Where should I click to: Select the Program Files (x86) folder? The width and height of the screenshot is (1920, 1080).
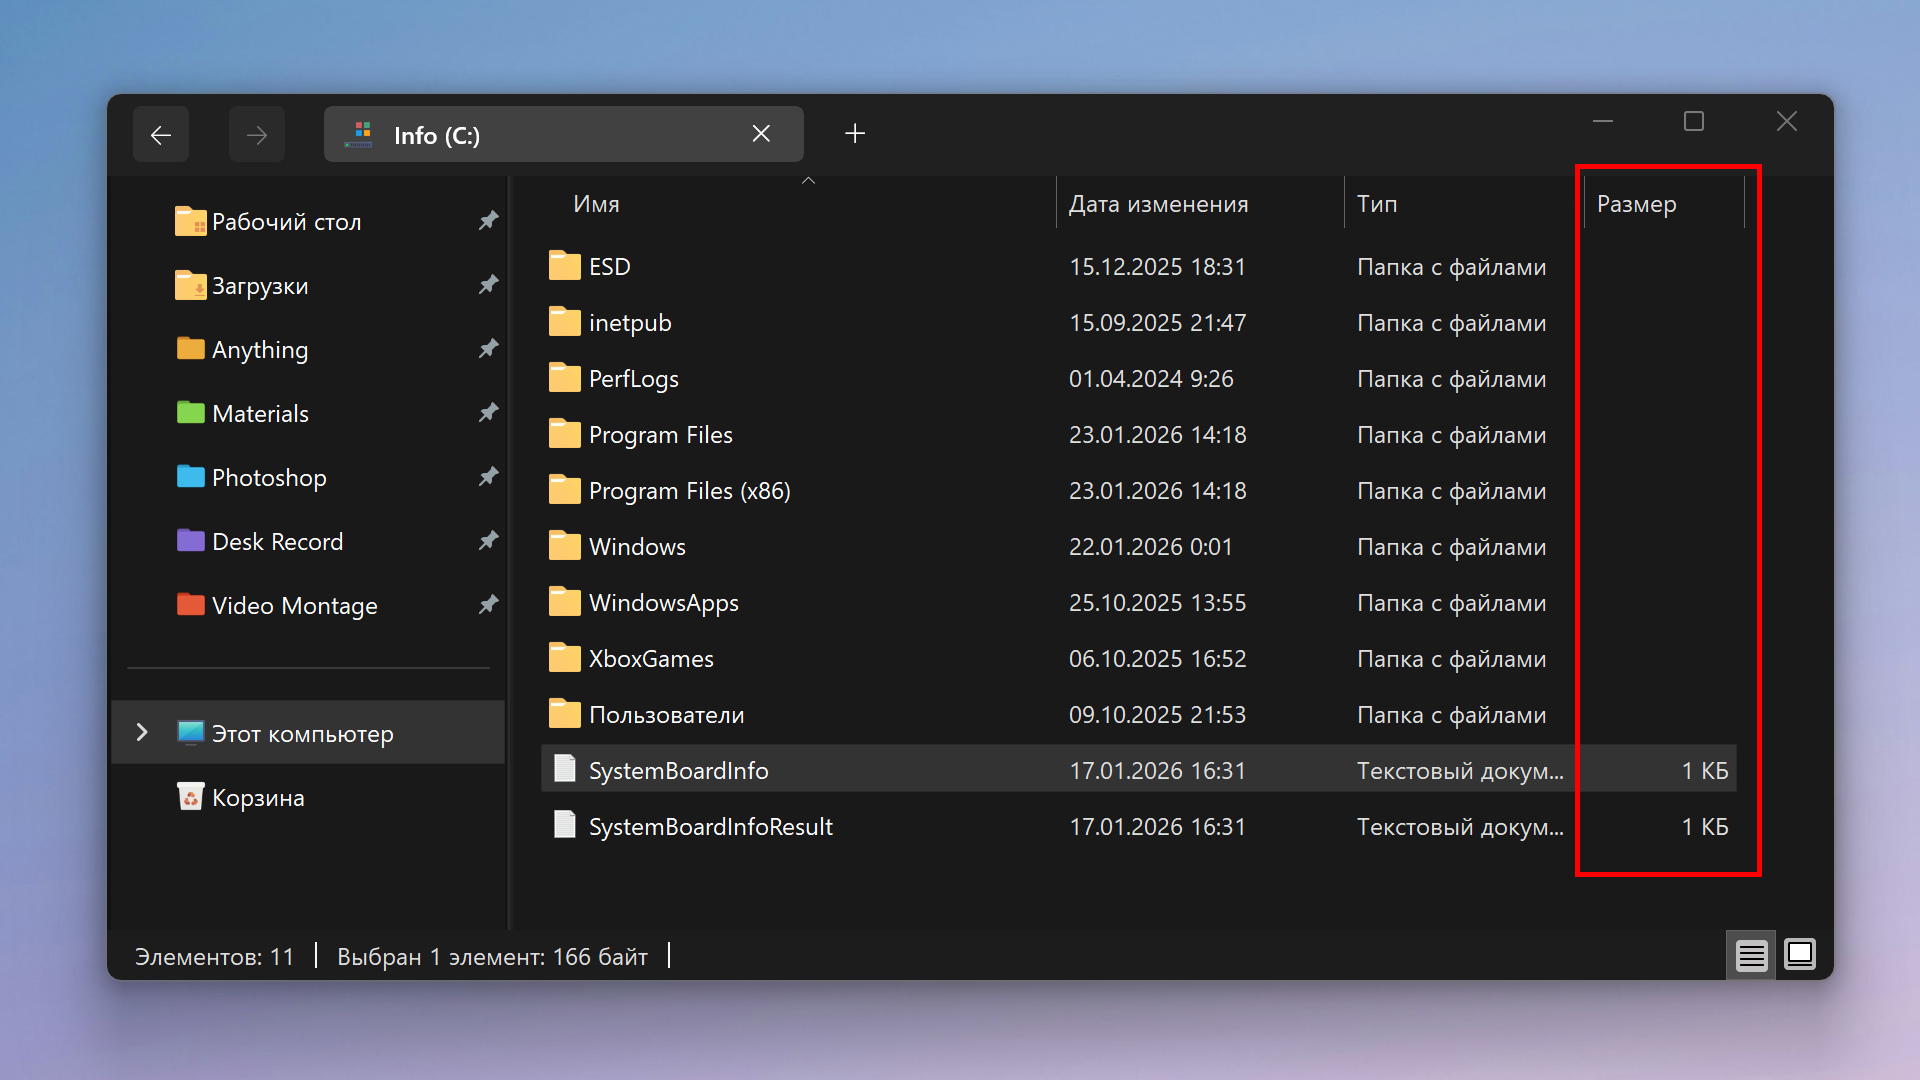(689, 491)
